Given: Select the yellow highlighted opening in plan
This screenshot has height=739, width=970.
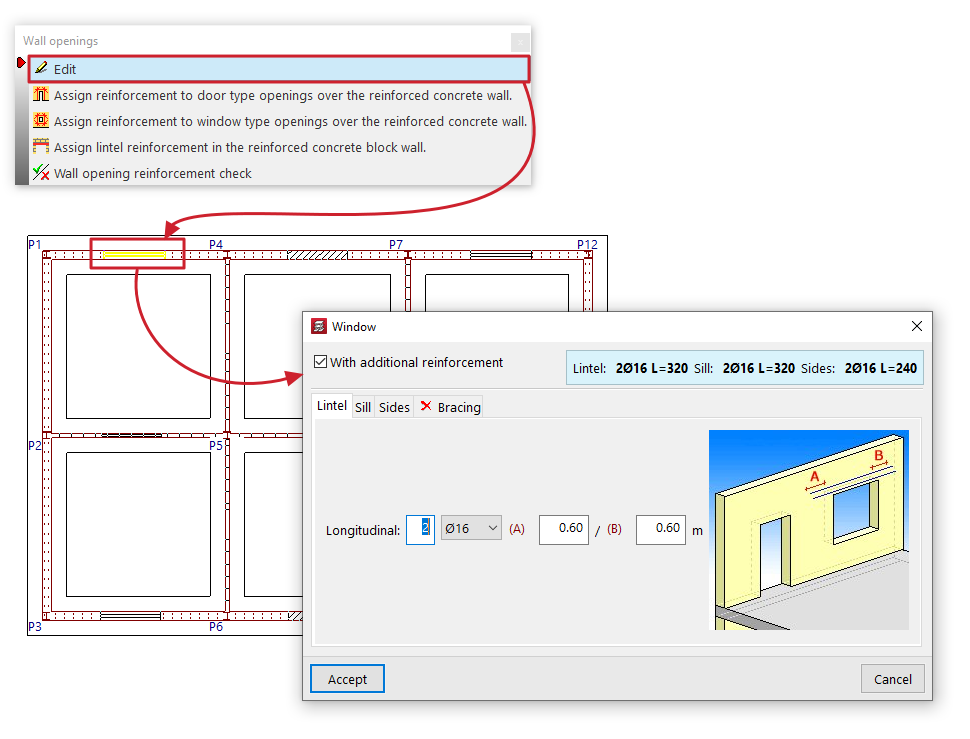Looking at the screenshot, I should [x=134, y=254].
